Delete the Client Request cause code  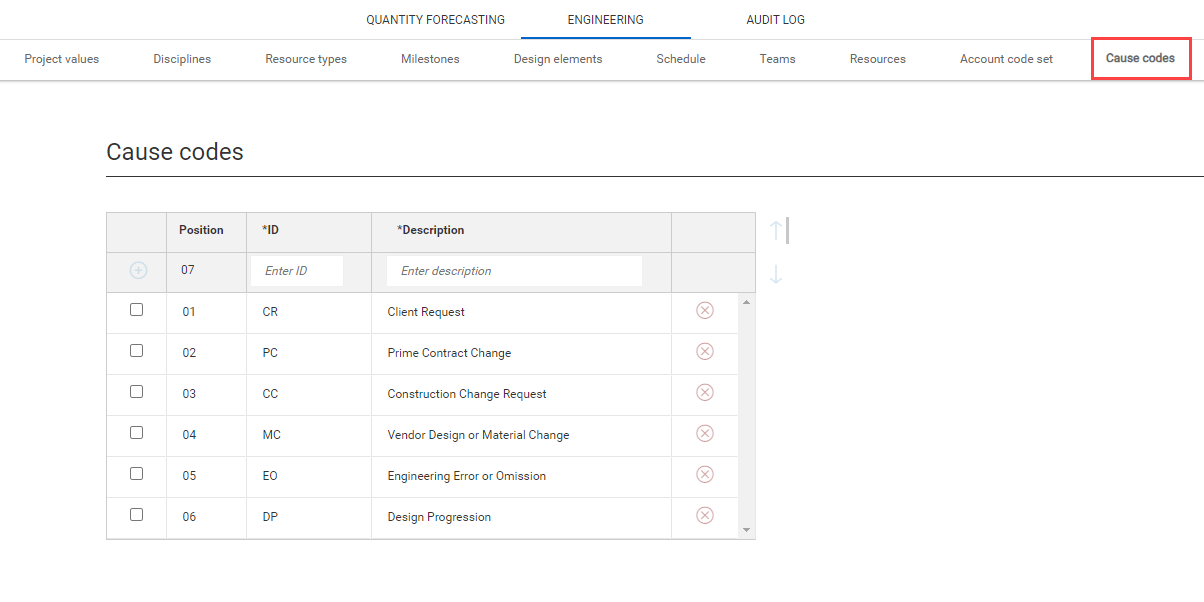(704, 311)
